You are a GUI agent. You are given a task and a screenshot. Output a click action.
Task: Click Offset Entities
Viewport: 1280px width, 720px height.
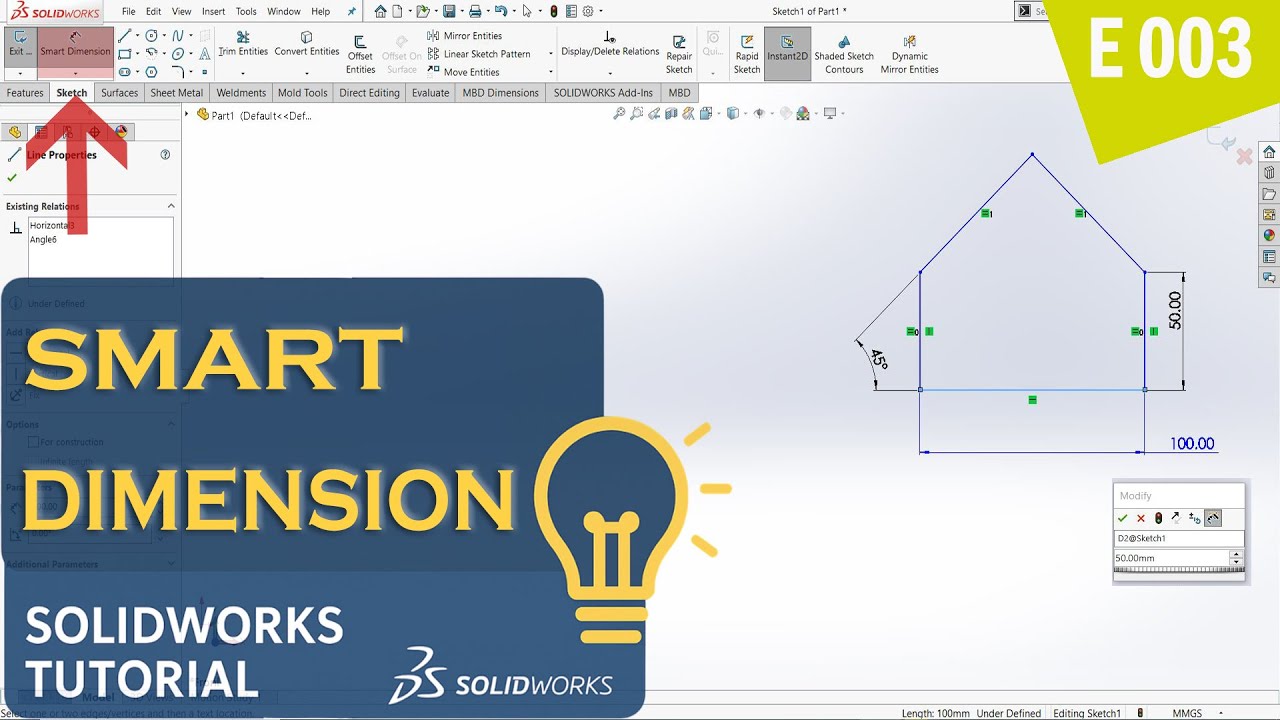360,54
